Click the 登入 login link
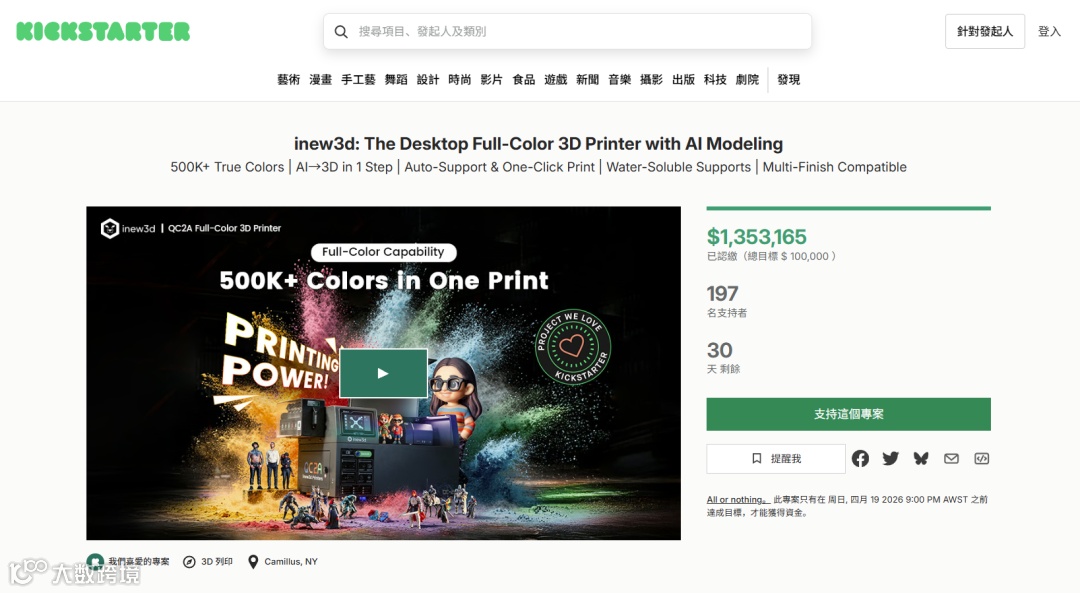1080x593 pixels. tap(1049, 32)
